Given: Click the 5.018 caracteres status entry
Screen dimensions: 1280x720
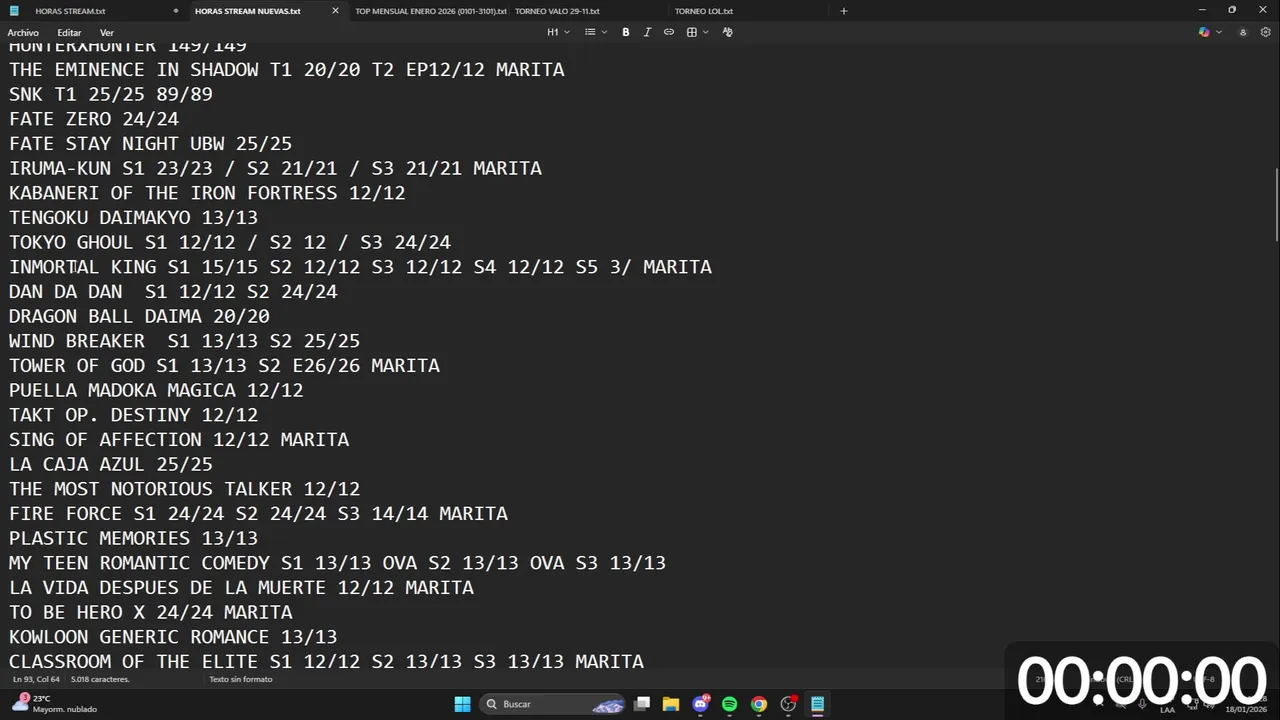Looking at the screenshot, I should coord(100,679).
